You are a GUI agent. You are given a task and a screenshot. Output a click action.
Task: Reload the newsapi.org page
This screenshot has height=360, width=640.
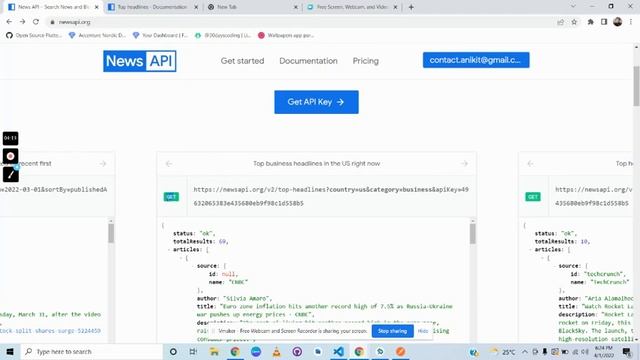click(36, 22)
